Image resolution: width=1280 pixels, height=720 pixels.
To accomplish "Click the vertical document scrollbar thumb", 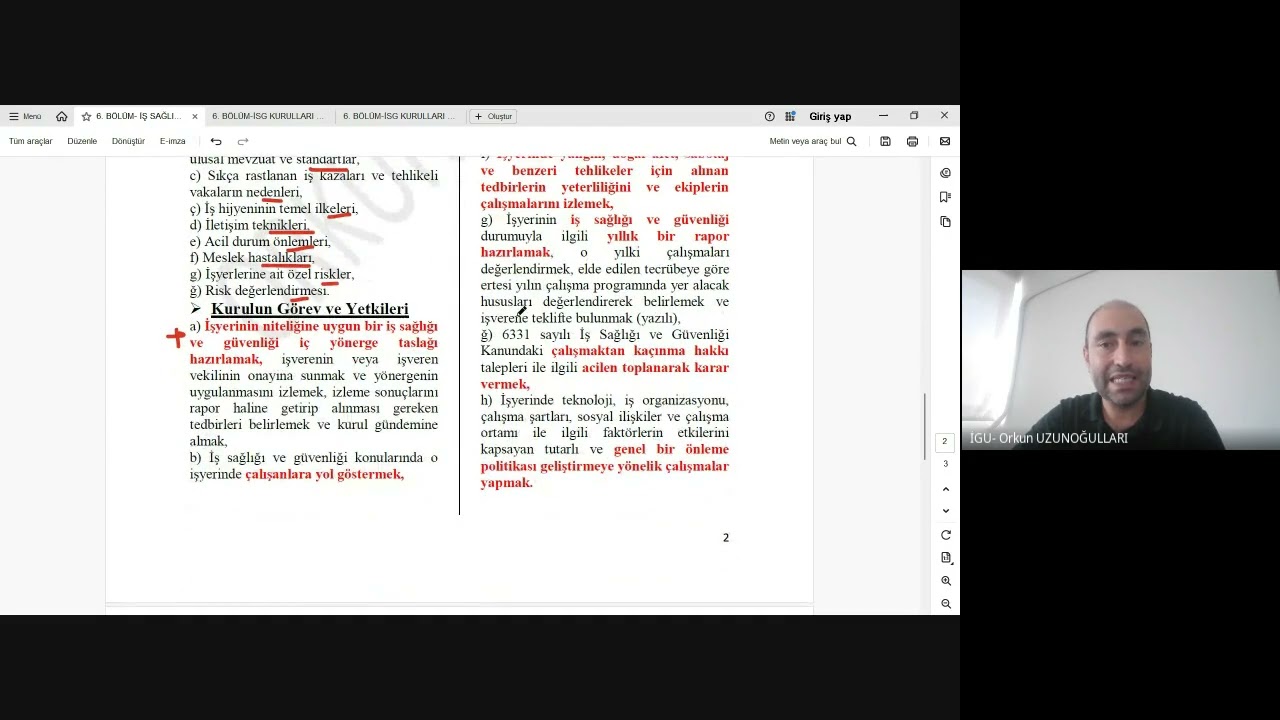I will tap(925, 425).
